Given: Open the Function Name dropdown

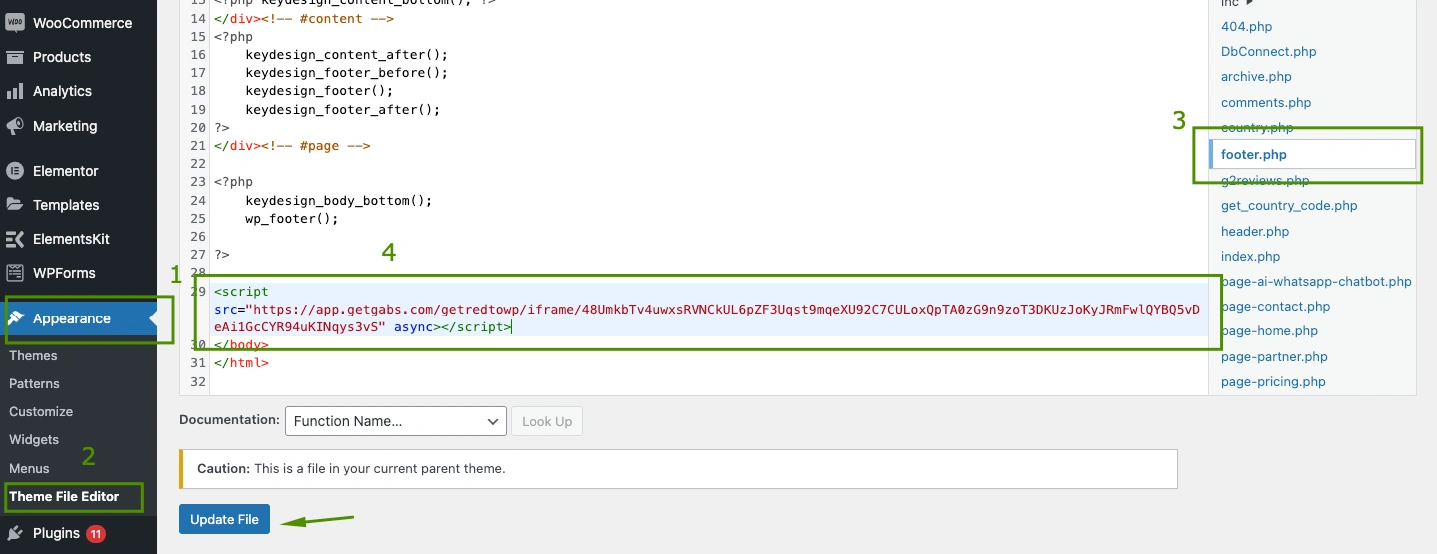Looking at the screenshot, I should click(396, 421).
